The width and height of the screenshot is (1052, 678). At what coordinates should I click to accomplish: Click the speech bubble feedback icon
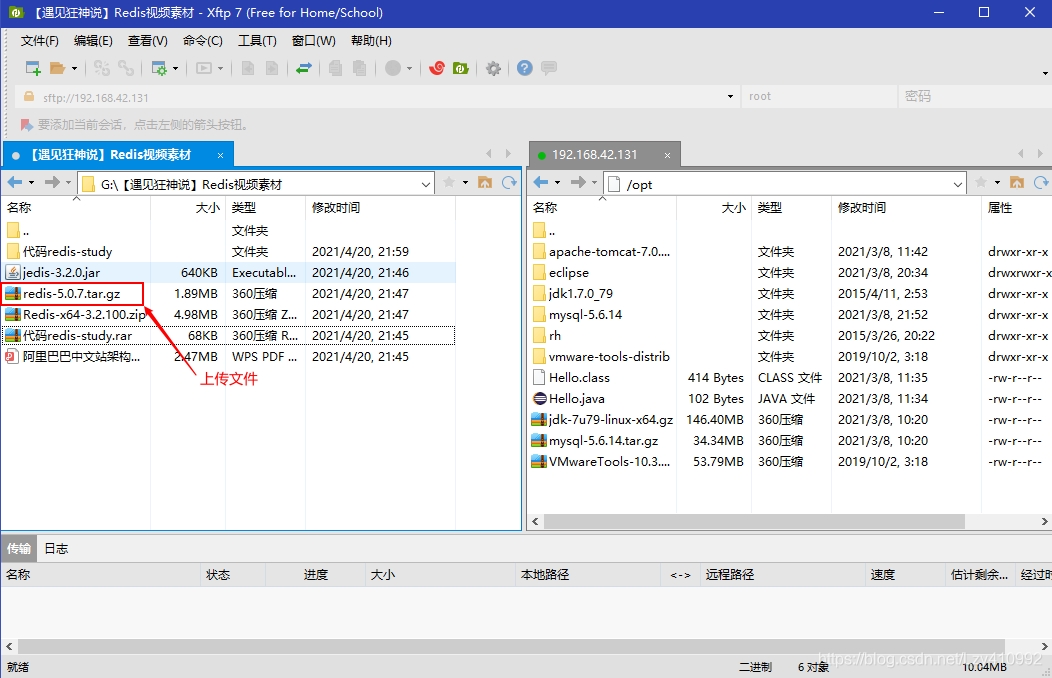pyautogui.click(x=549, y=68)
